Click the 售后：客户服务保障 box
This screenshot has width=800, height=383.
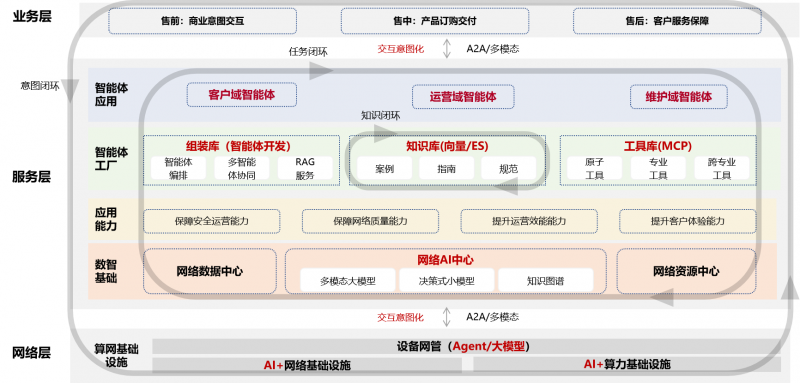667,21
